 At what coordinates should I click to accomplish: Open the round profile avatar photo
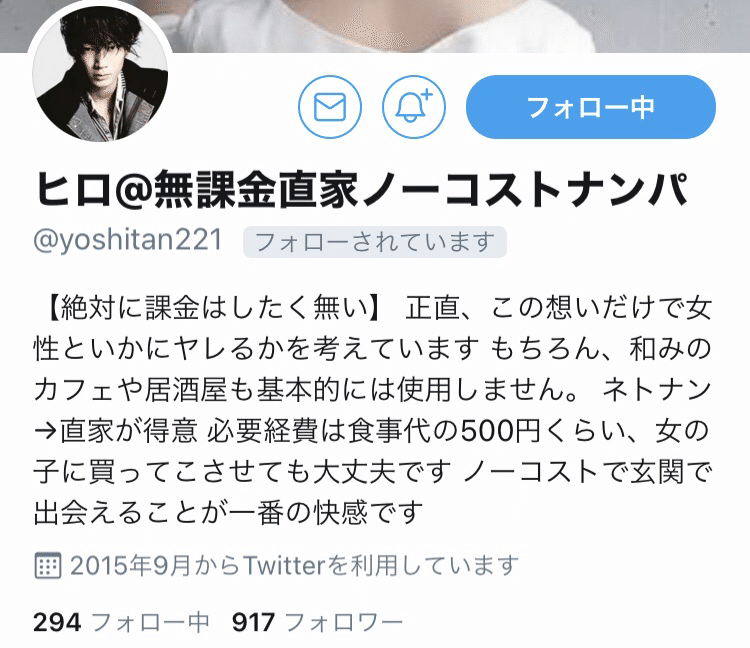[x=100, y=72]
